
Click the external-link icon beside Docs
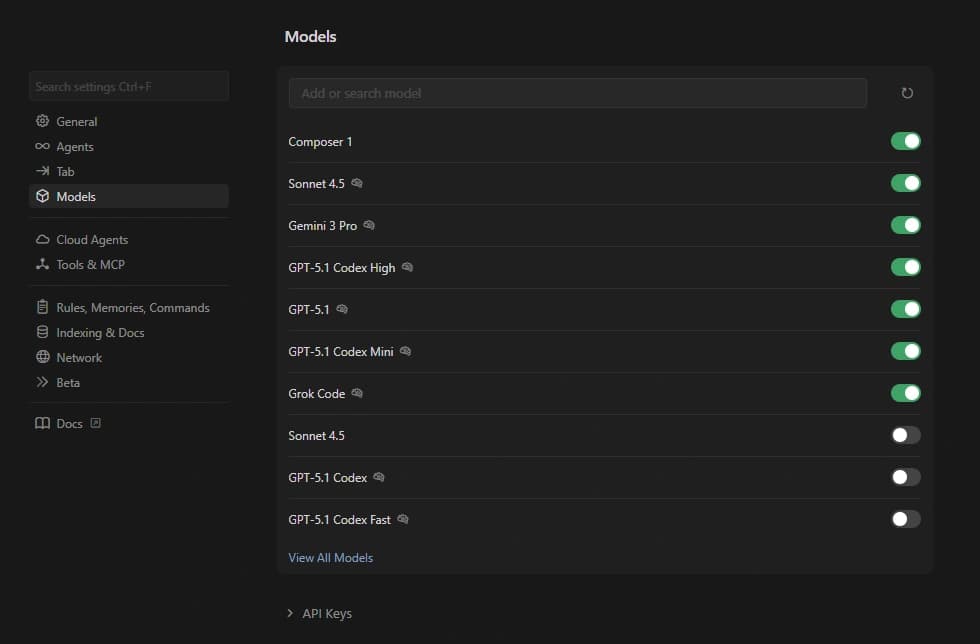pos(95,423)
